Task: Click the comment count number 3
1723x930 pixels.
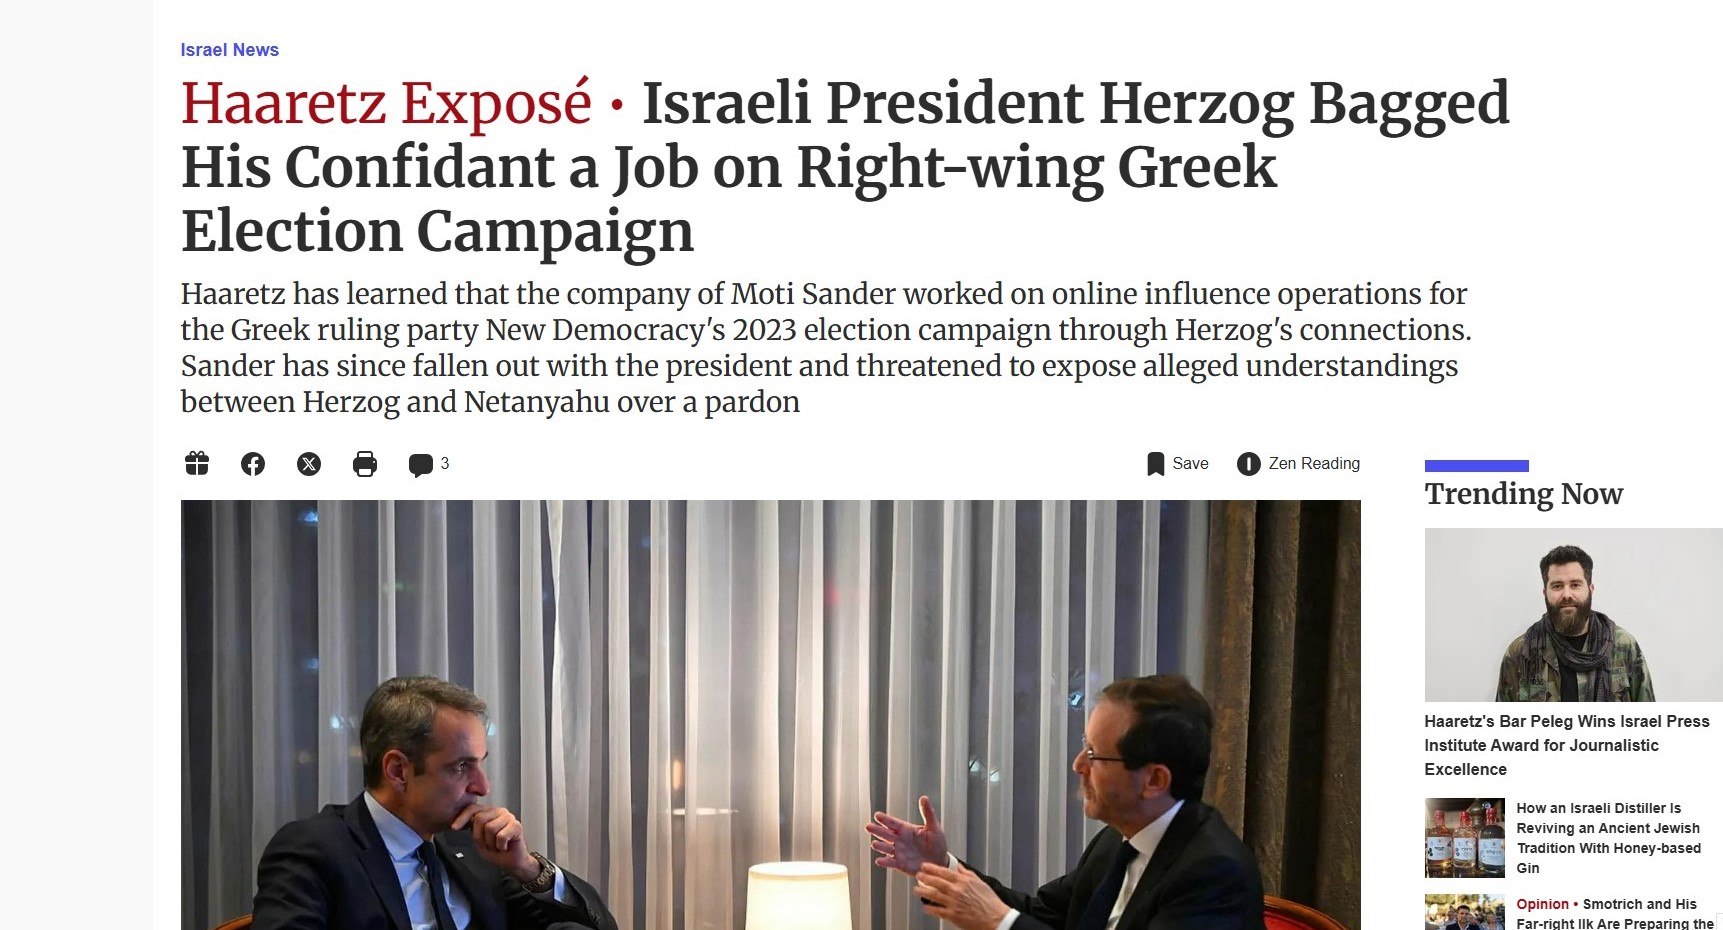Action: point(445,463)
